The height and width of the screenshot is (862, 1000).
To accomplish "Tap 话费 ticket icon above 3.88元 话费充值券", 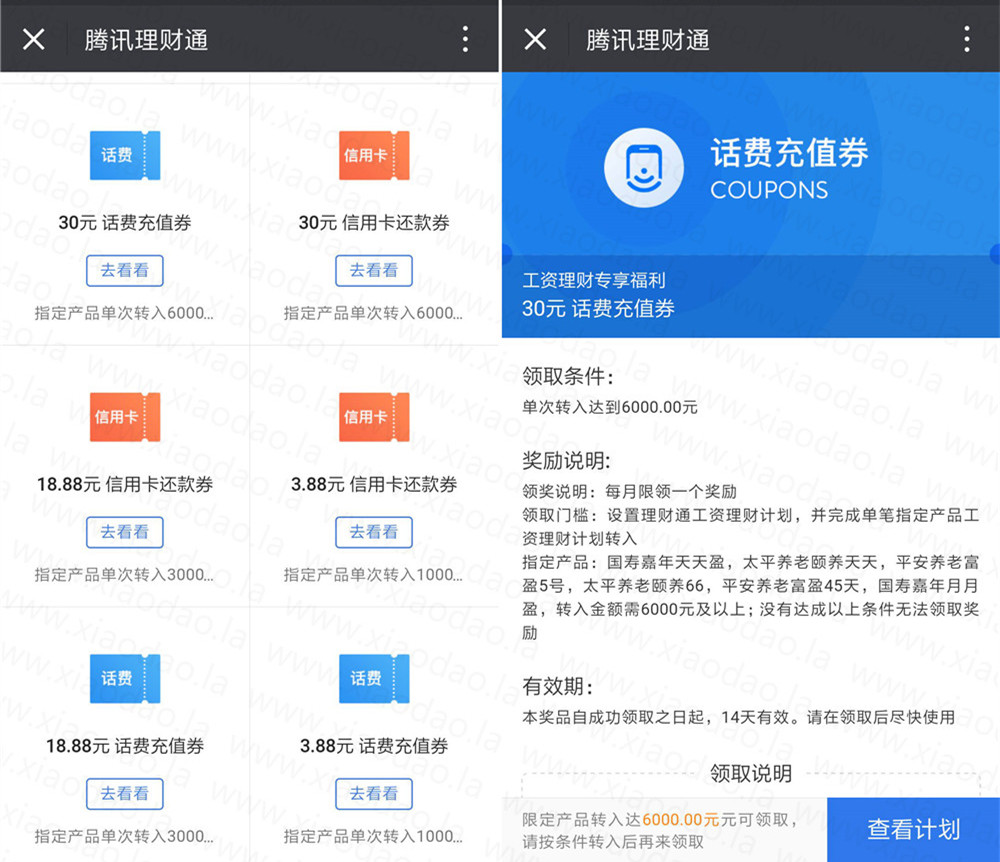I will [x=374, y=678].
